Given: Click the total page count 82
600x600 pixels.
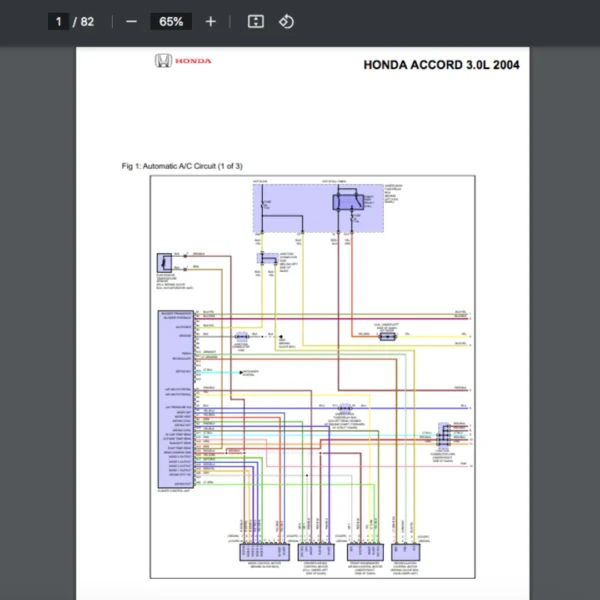Looking at the screenshot, I should coord(87,21).
